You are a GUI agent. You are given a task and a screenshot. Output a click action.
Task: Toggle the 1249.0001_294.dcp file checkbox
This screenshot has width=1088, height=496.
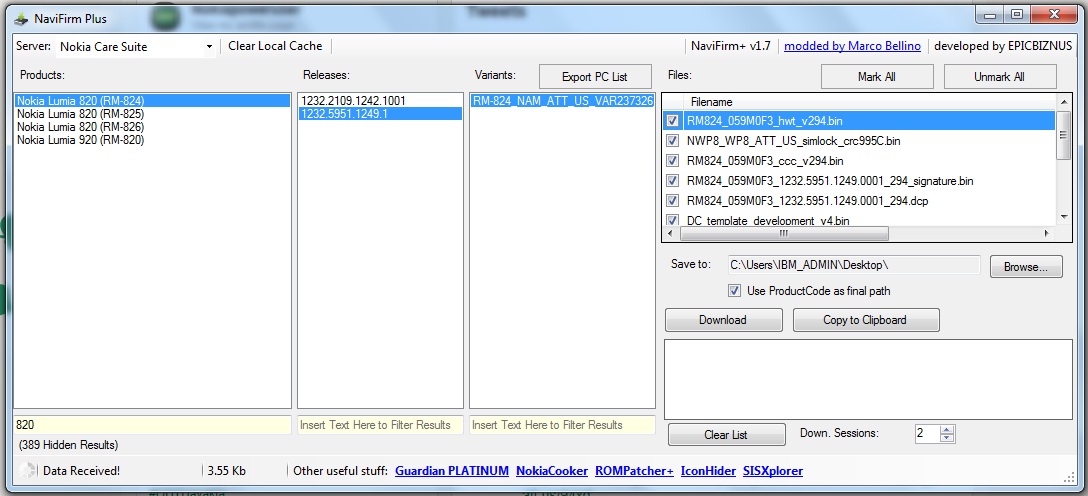672,201
